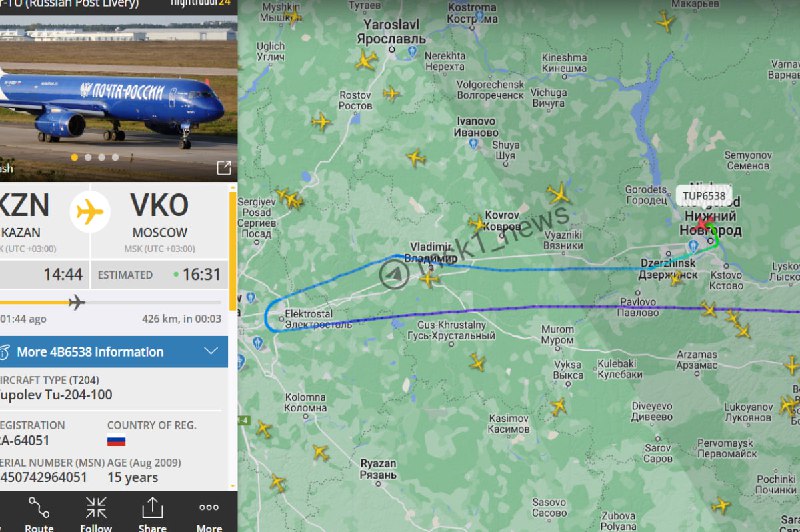800x532 pixels.
Task: Open the Share icon
Action: 152,514
